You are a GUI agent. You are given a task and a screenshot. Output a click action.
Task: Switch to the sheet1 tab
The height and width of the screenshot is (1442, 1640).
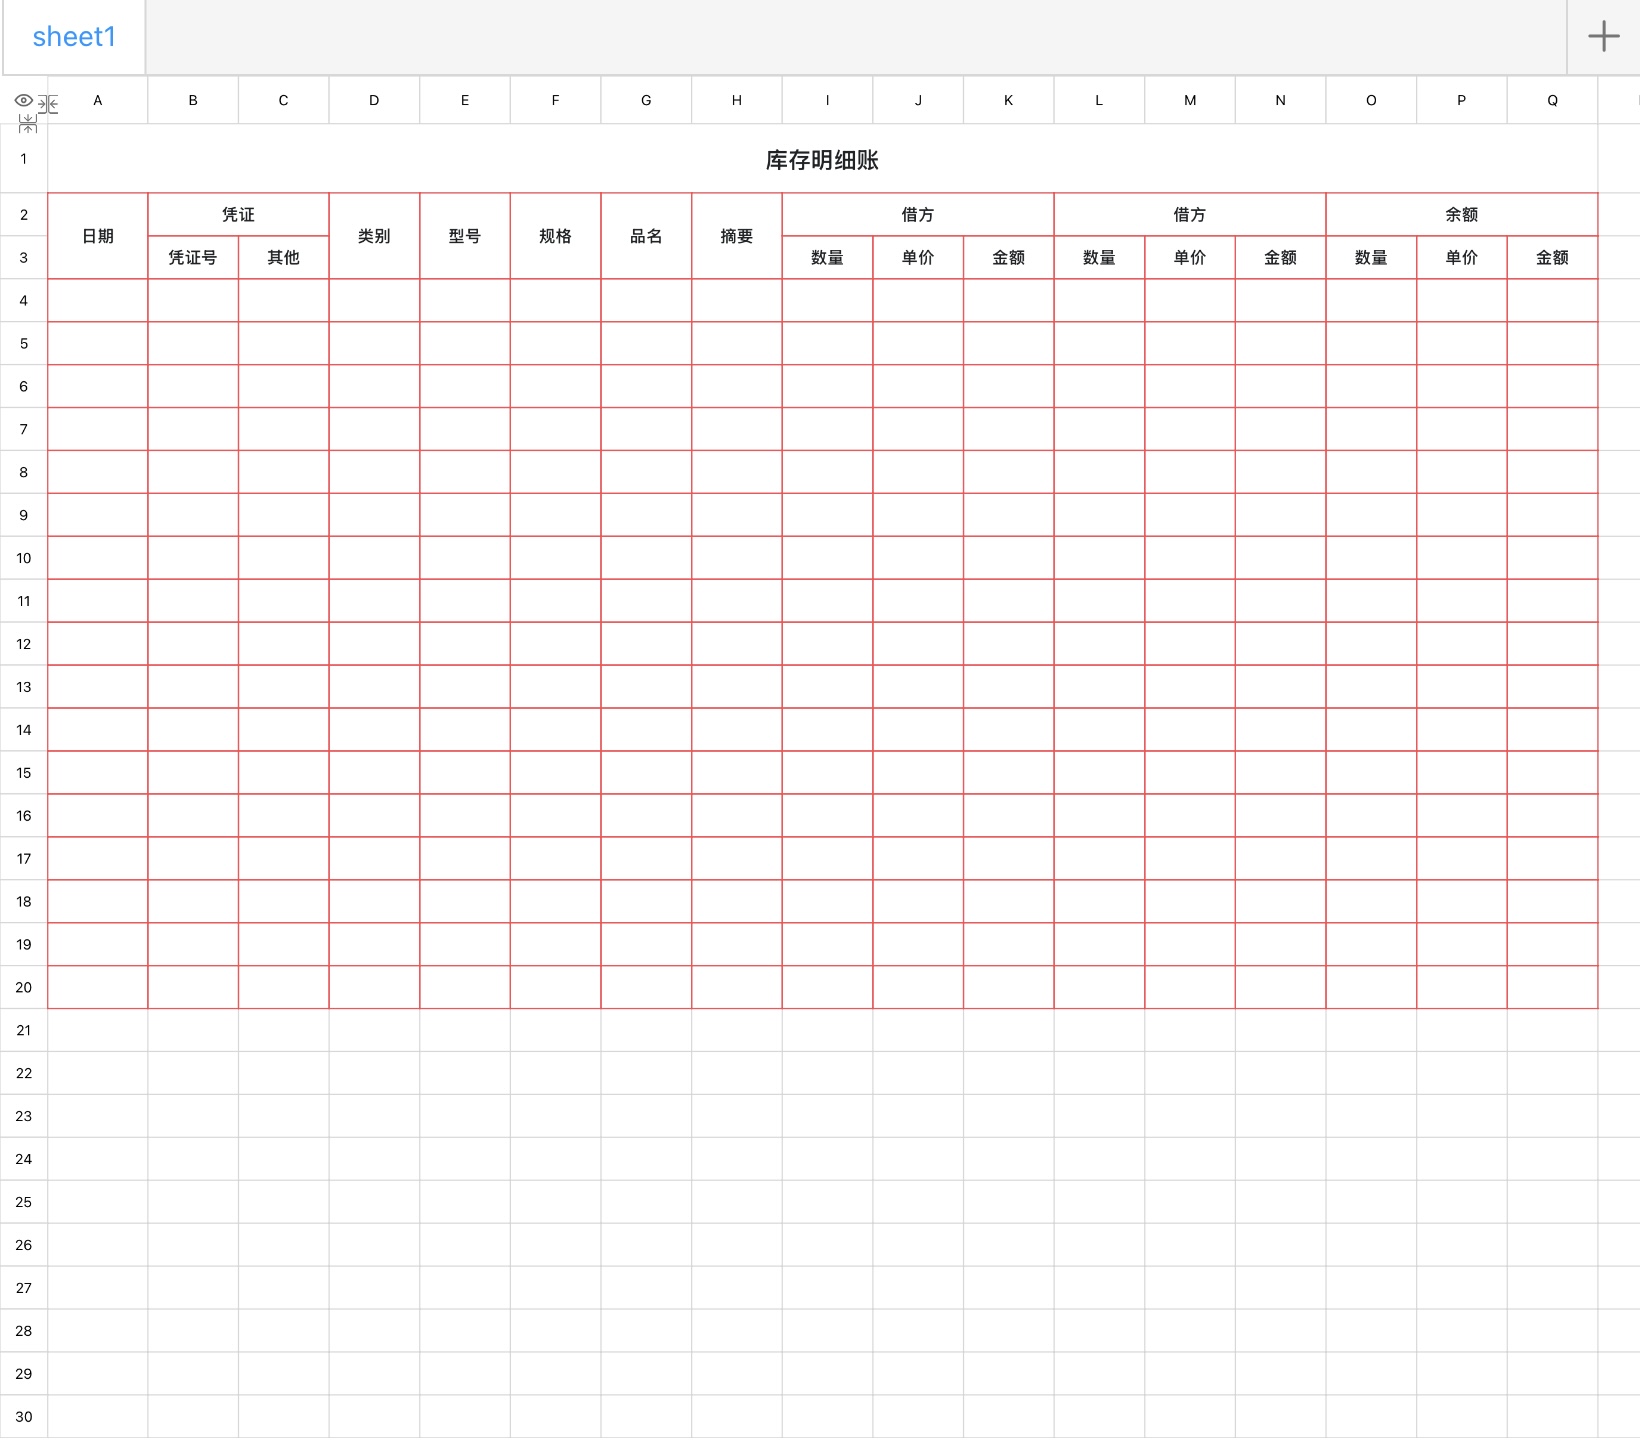74,37
